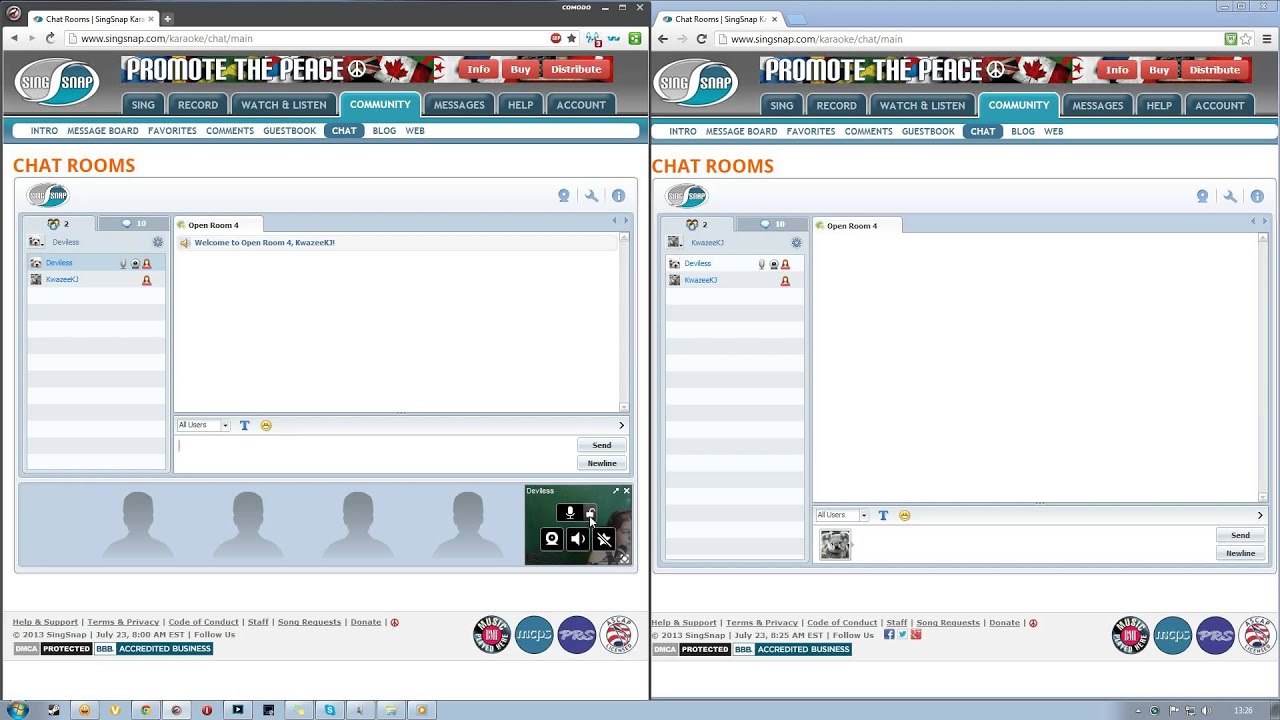Open gear options beside KwazeeKJ in right window
This screenshot has width=1280, height=720.
pos(796,243)
